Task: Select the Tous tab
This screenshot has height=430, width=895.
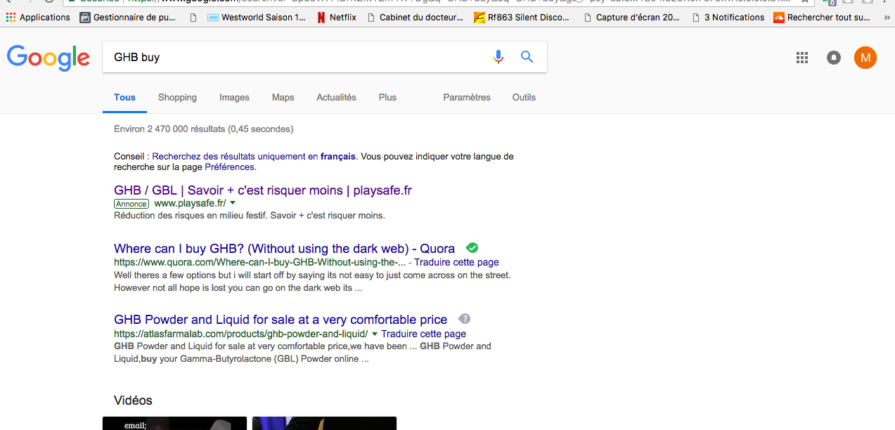Action: [x=124, y=98]
